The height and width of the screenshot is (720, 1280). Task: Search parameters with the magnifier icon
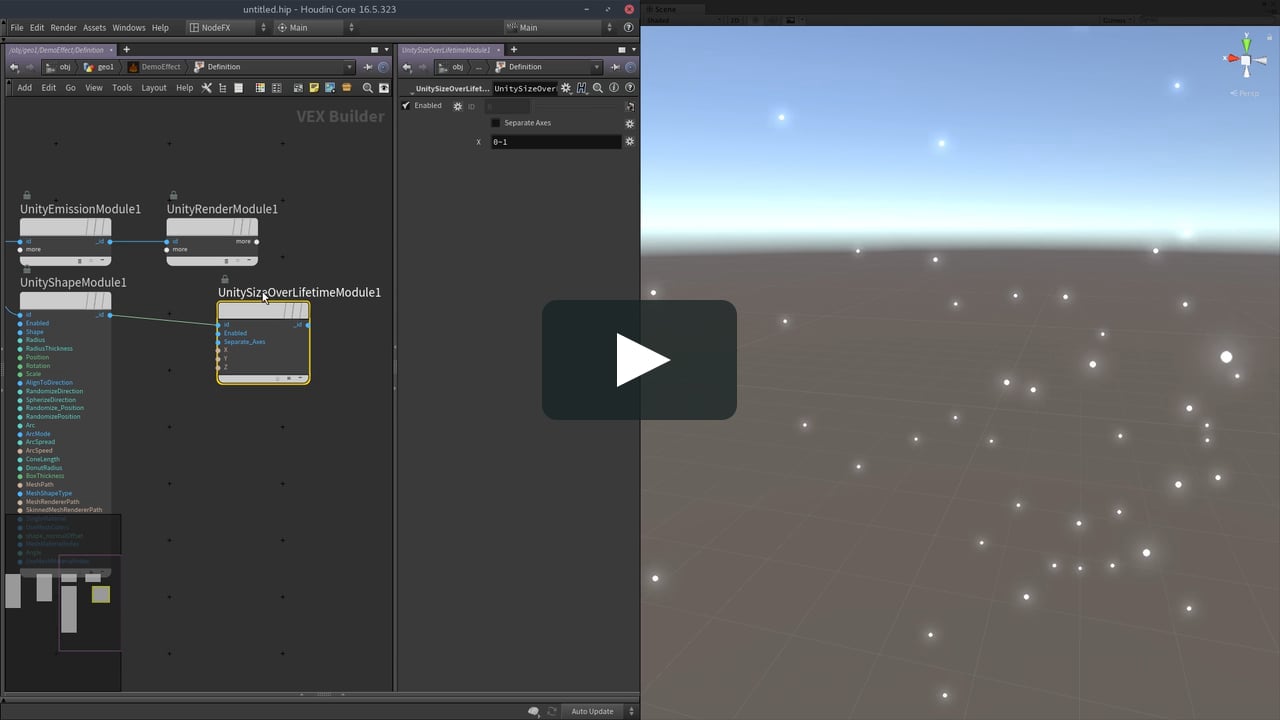tap(598, 88)
